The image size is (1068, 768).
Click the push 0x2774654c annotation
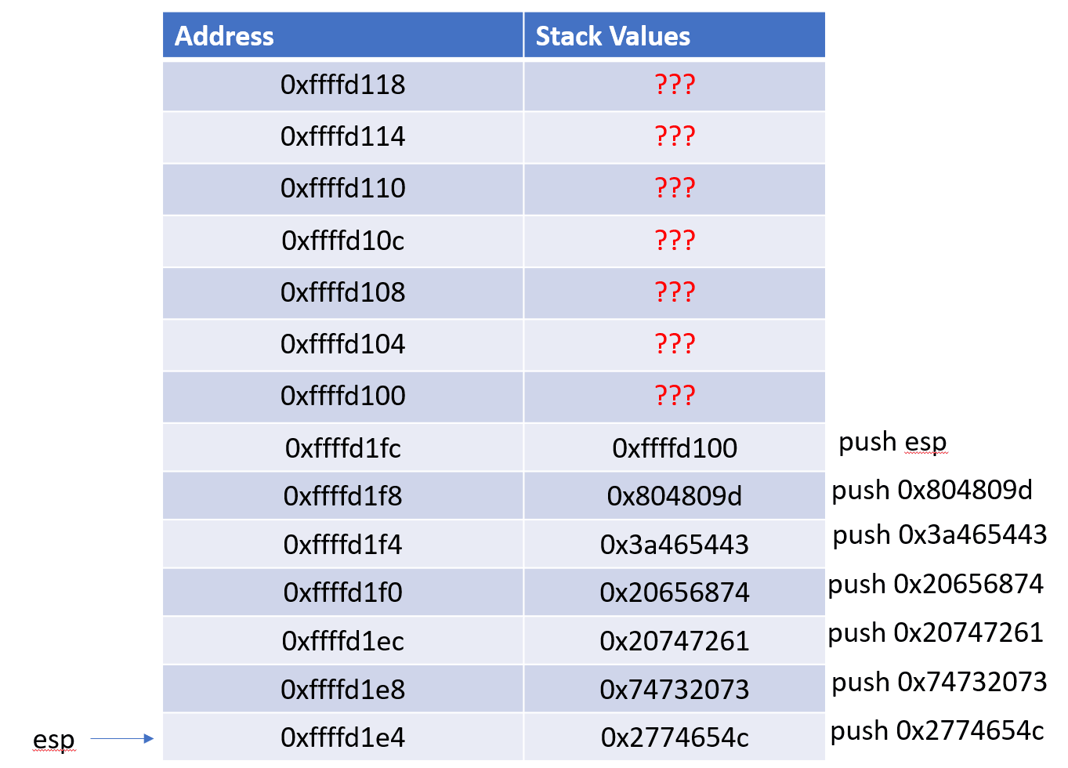937,731
